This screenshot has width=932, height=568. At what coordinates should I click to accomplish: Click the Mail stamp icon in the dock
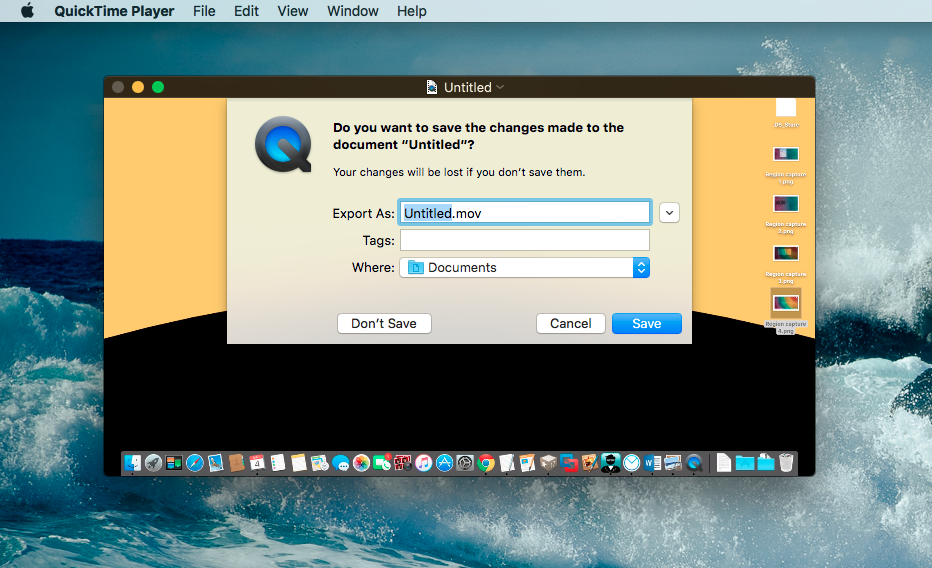215,463
